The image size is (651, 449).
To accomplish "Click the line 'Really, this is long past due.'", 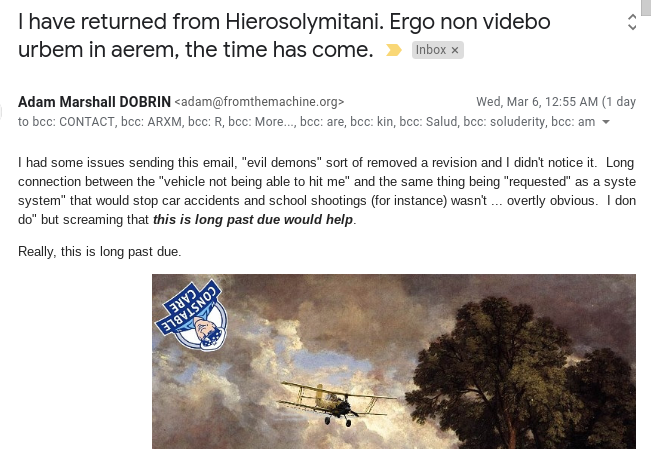I will 100,252.
